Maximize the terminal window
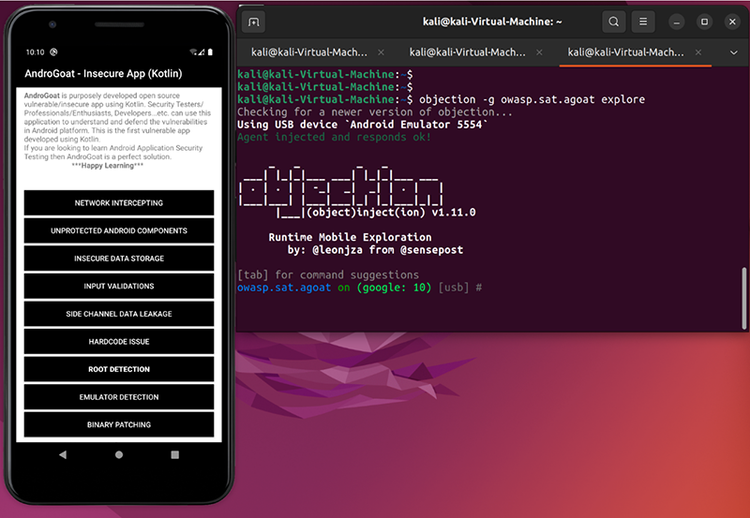The width and height of the screenshot is (750, 518). pyautogui.click(x=705, y=22)
